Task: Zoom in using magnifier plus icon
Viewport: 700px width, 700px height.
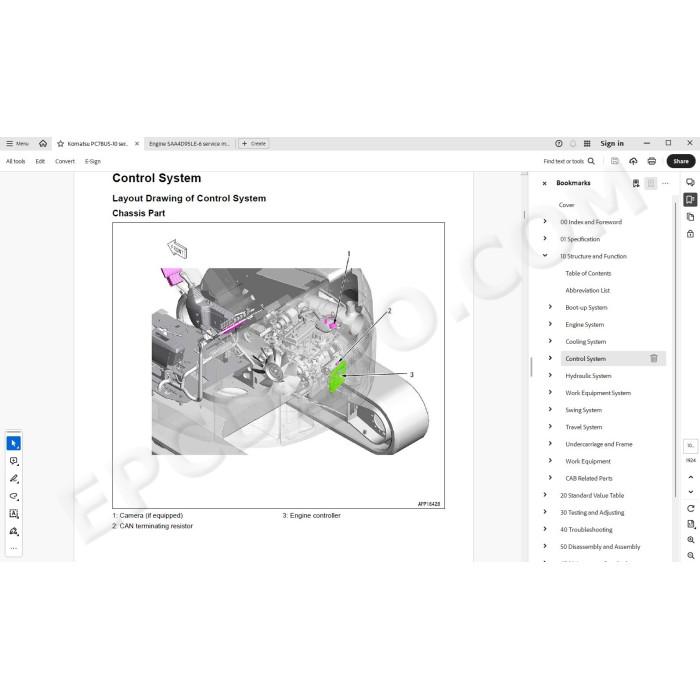Action: 691,540
